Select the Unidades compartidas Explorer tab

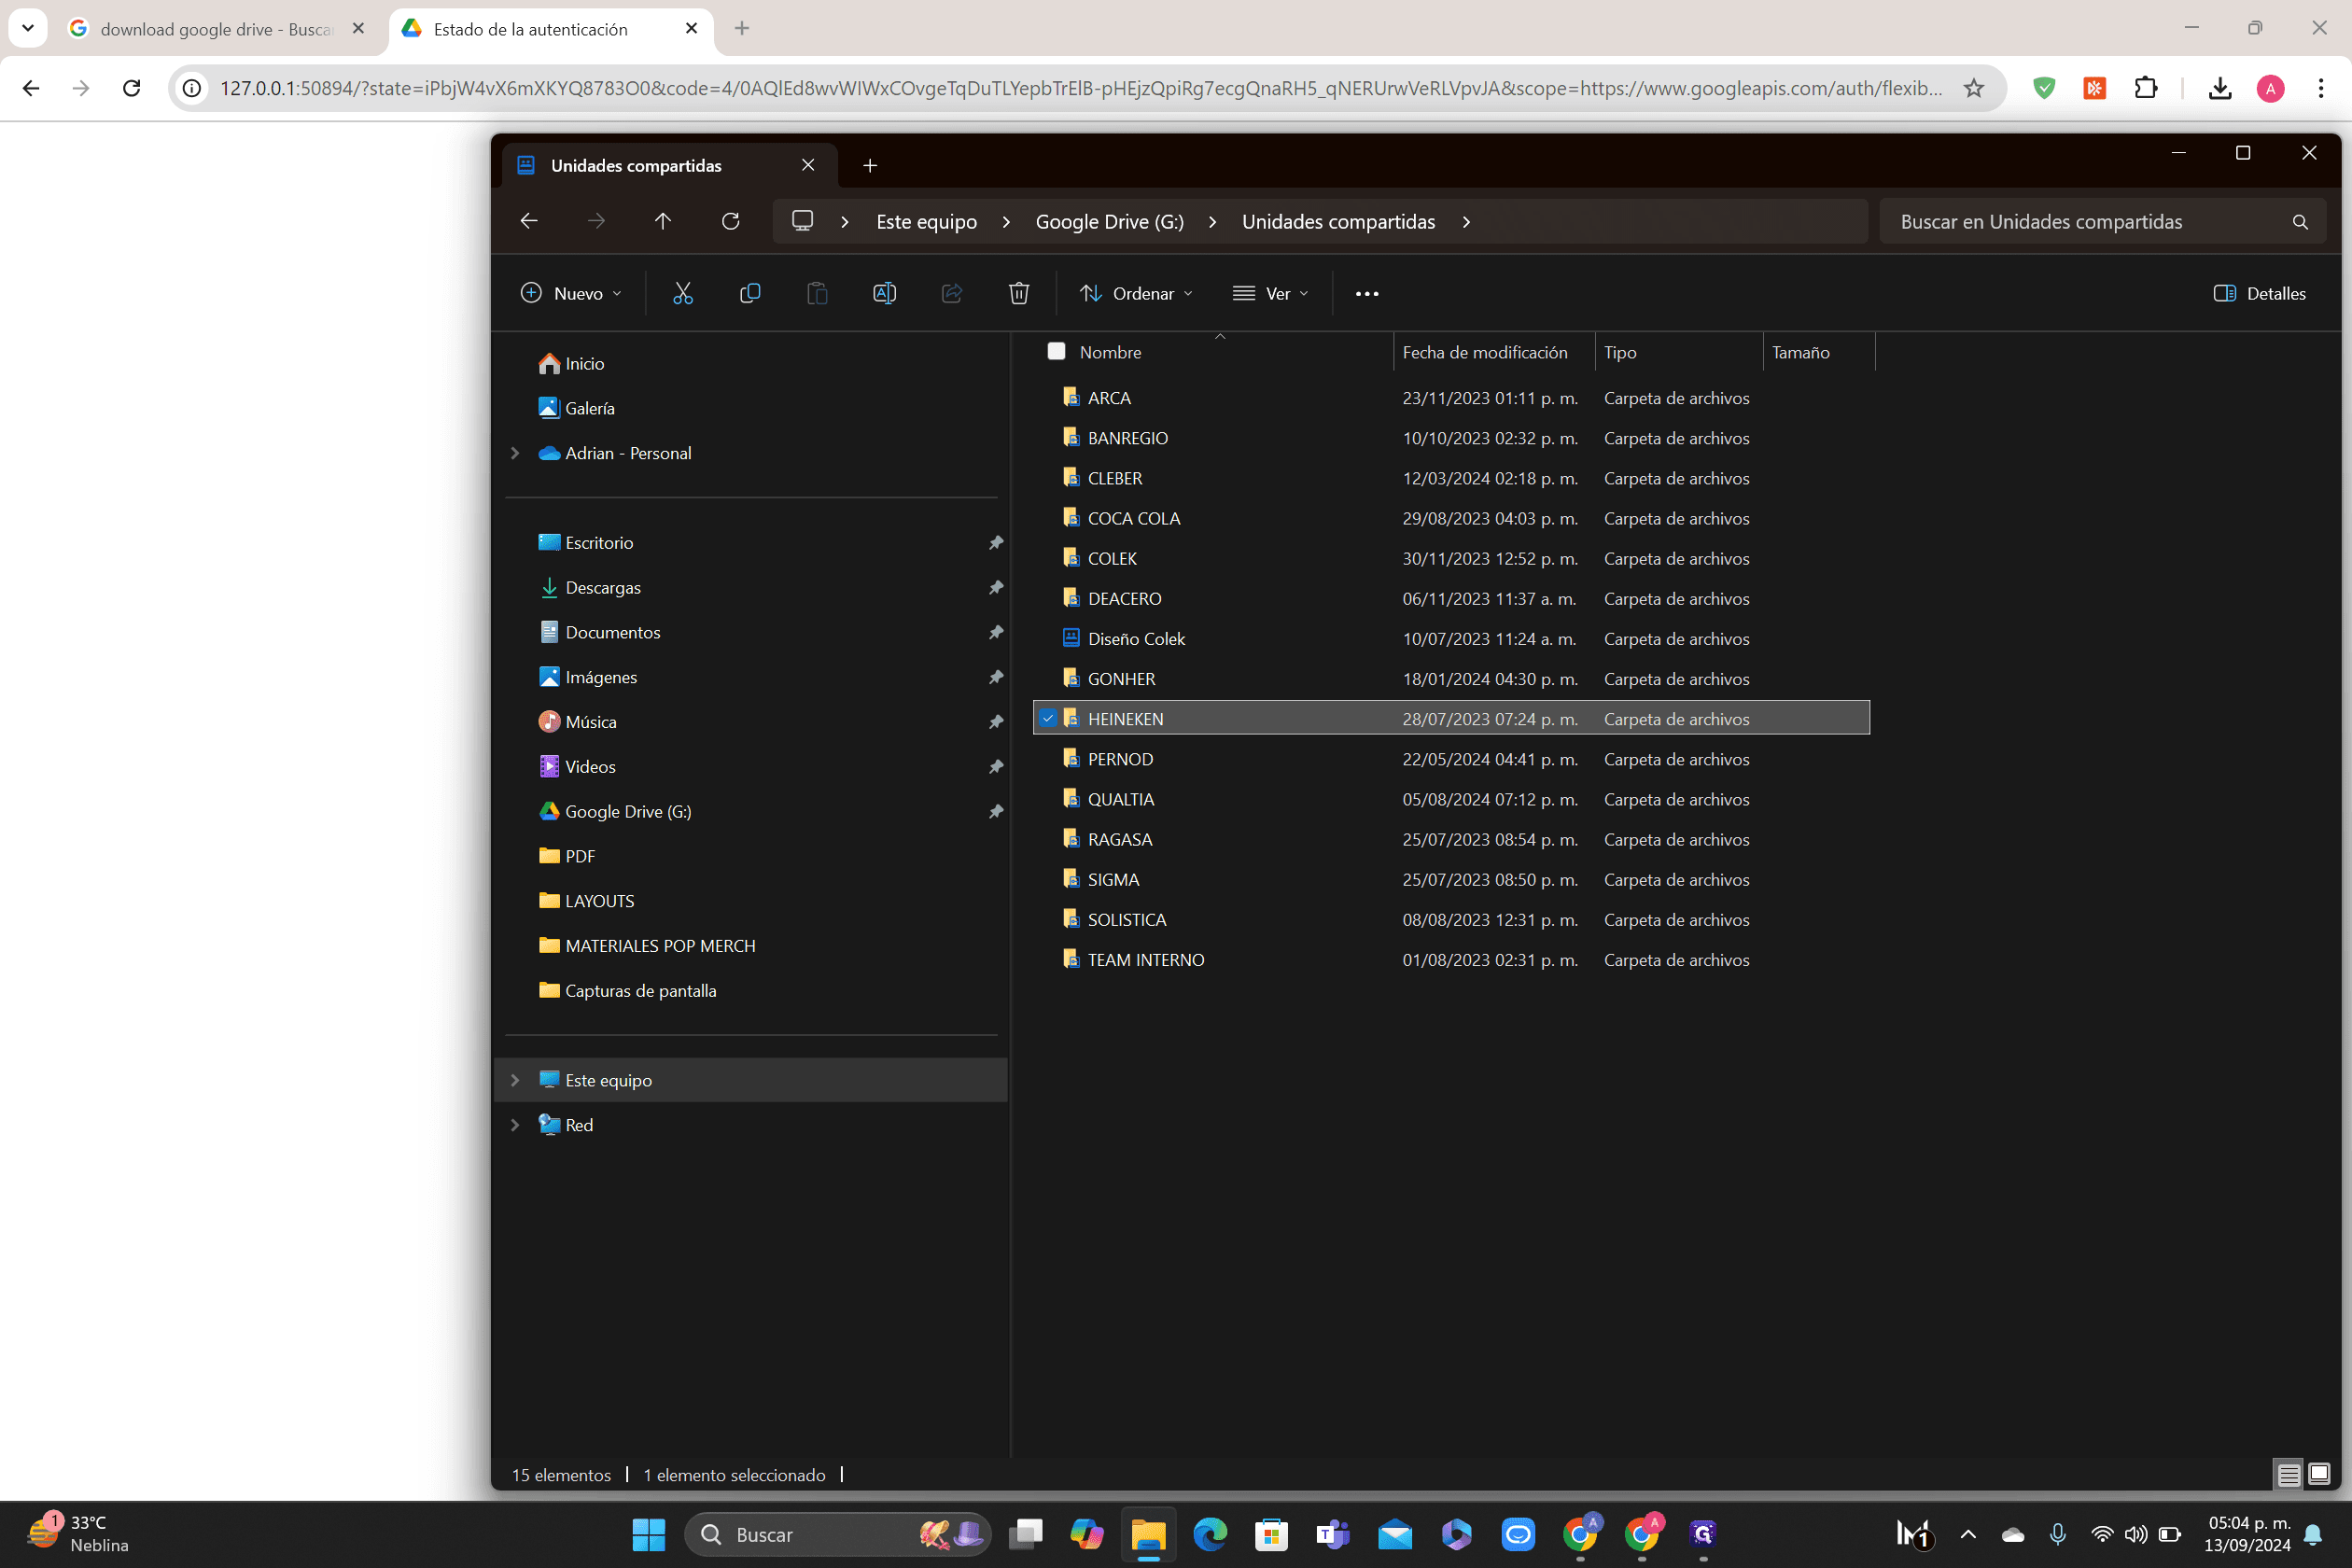click(x=668, y=165)
